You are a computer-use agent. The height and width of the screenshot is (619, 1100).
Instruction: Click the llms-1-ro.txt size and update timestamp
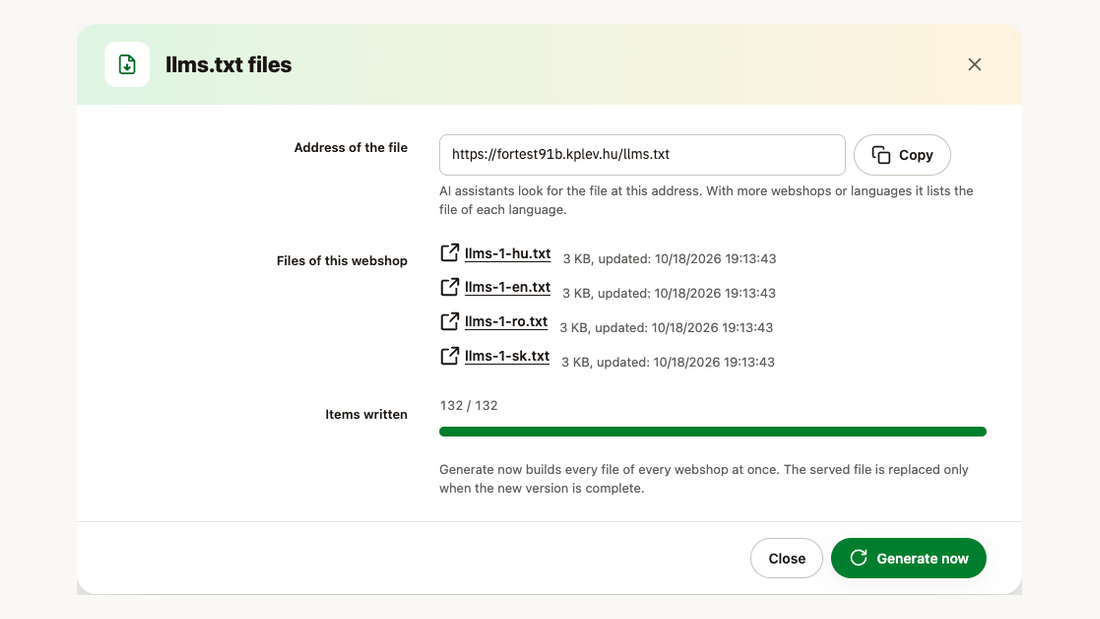point(666,328)
